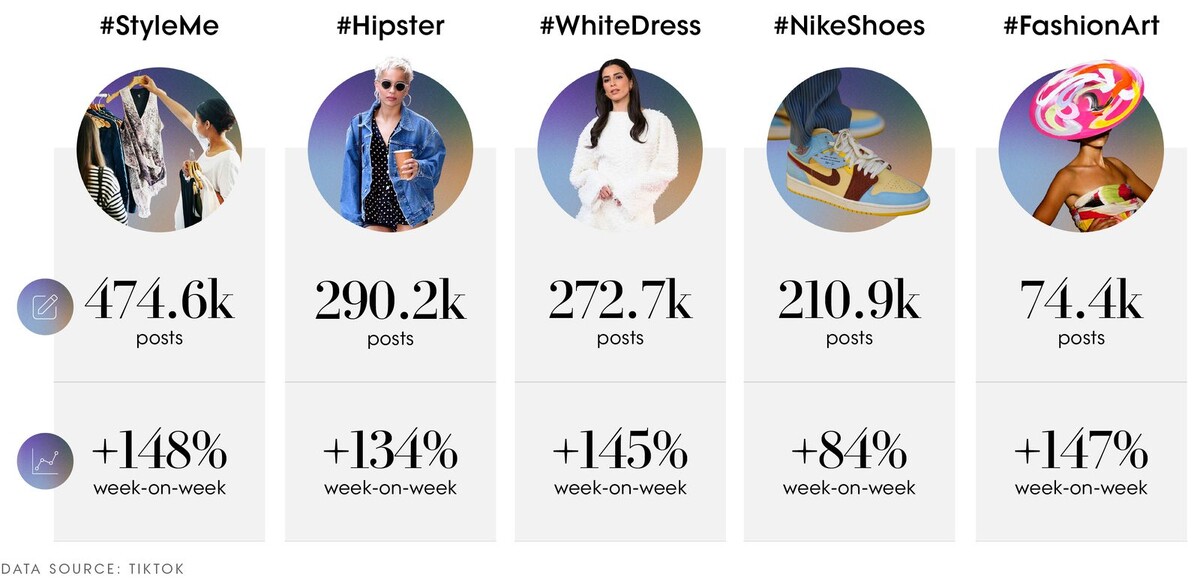
Task: Click the 74.4k posts figure
Action: 1081,312
